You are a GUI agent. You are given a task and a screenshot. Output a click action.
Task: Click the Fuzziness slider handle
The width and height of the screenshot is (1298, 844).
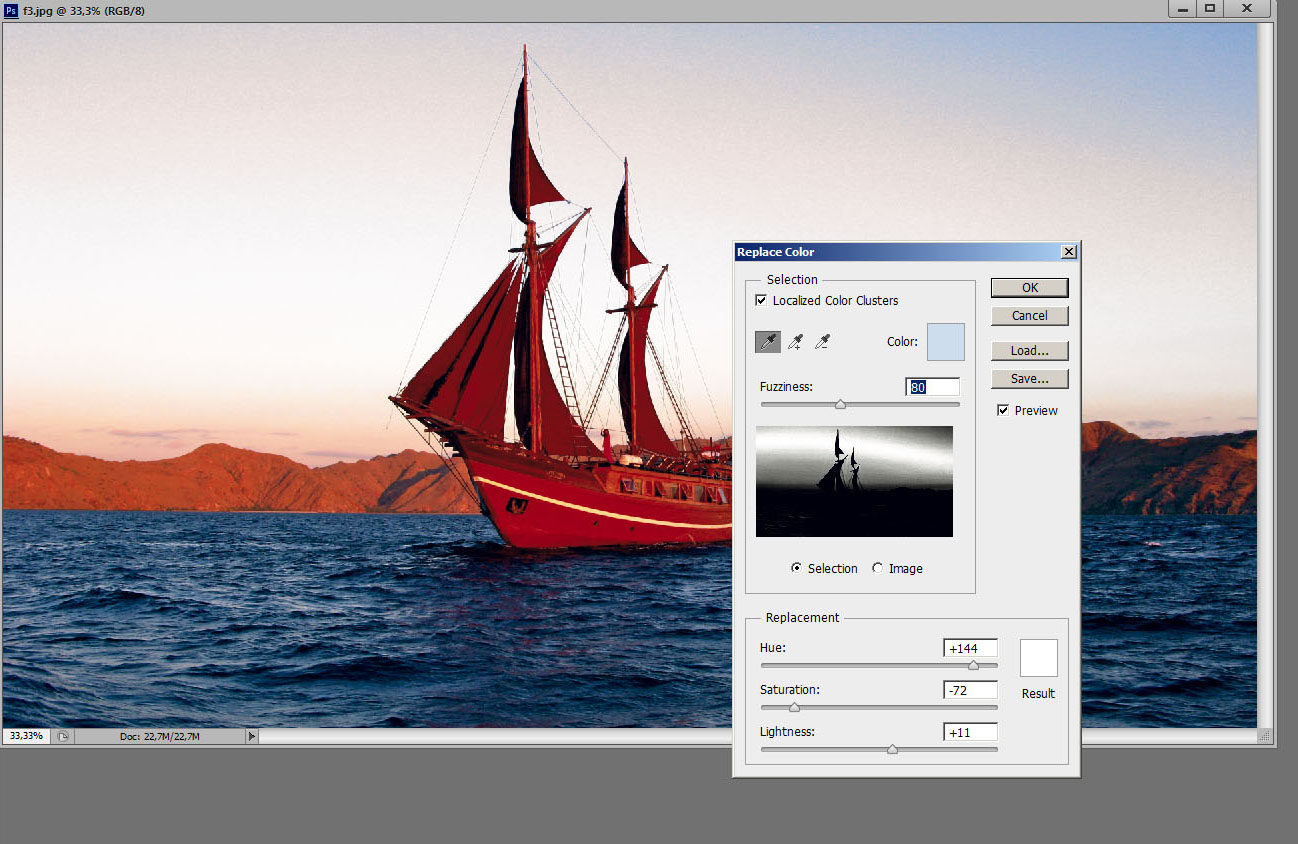(x=840, y=404)
